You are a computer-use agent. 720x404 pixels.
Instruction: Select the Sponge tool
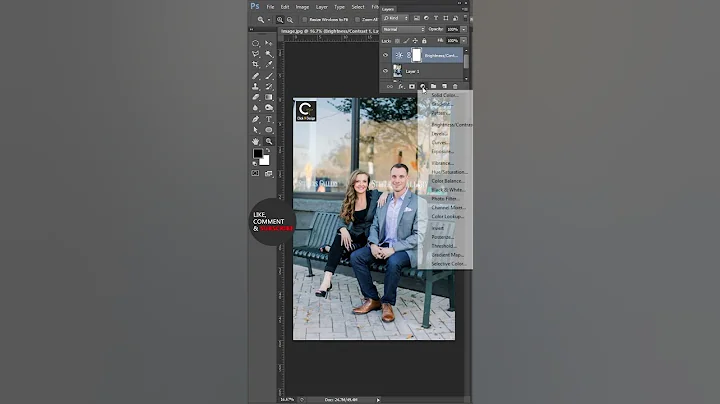269,108
